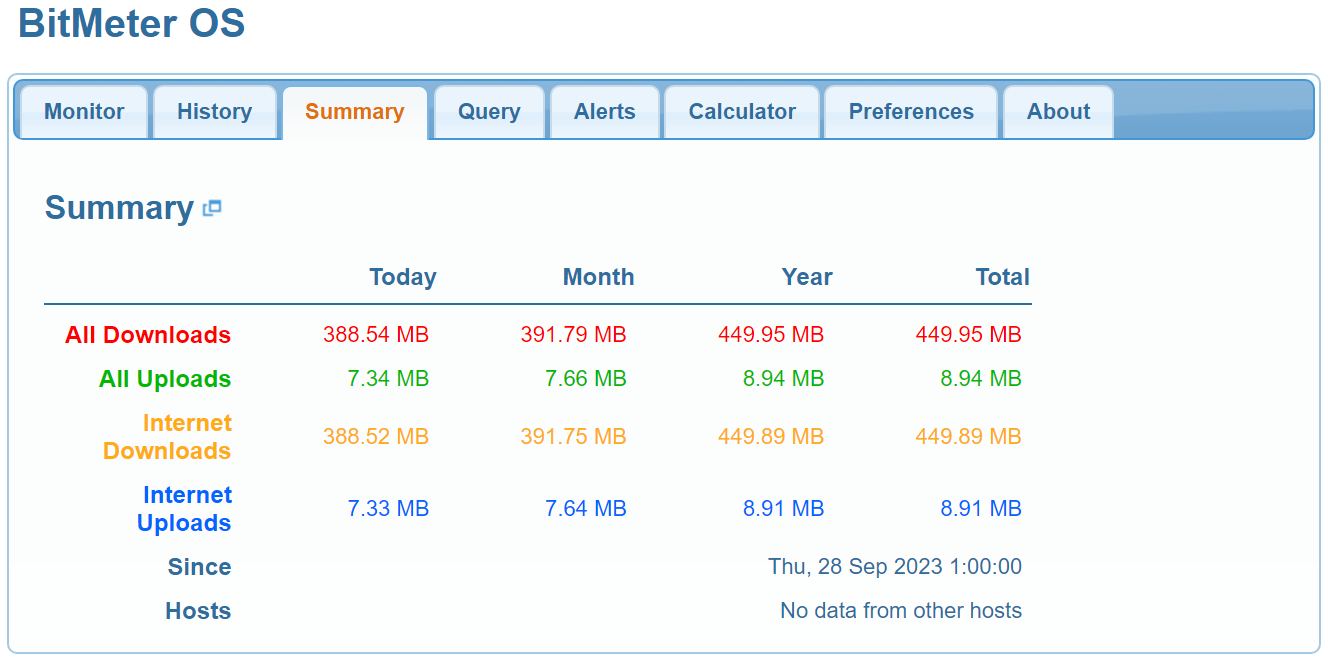
Task: Click the Year column header
Action: (807, 277)
